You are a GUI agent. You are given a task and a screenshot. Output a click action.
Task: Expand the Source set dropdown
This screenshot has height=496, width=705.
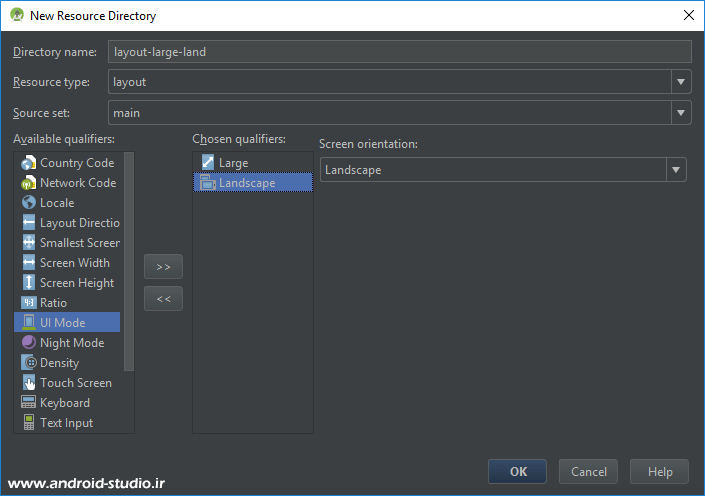coord(680,113)
